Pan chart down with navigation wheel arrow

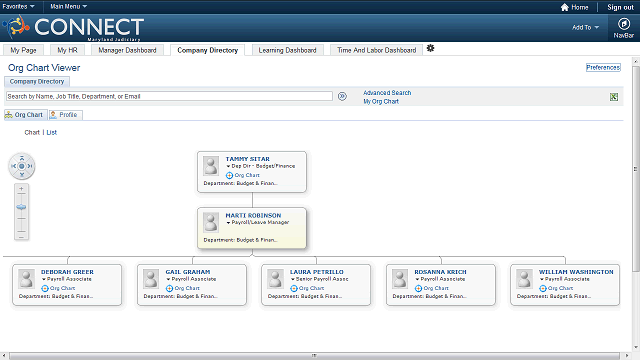[22, 174]
